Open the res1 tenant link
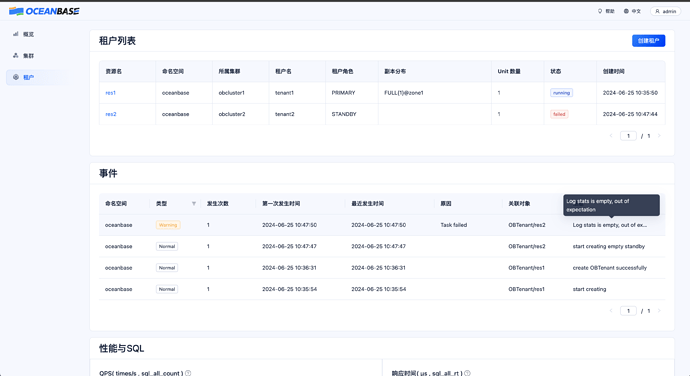The image size is (690, 376). (110, 93)
